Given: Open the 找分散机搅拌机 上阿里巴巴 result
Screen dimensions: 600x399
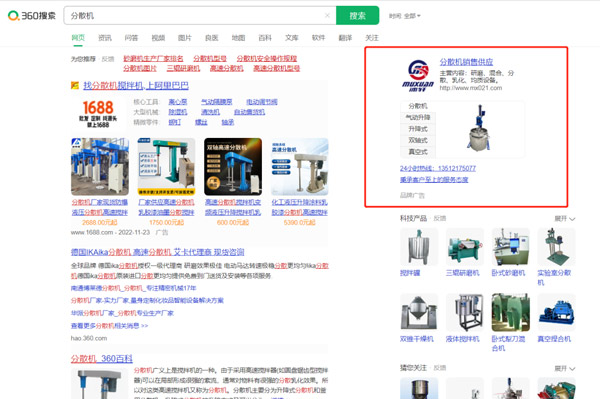Looking at the screenshot, I should pos(136,85).
